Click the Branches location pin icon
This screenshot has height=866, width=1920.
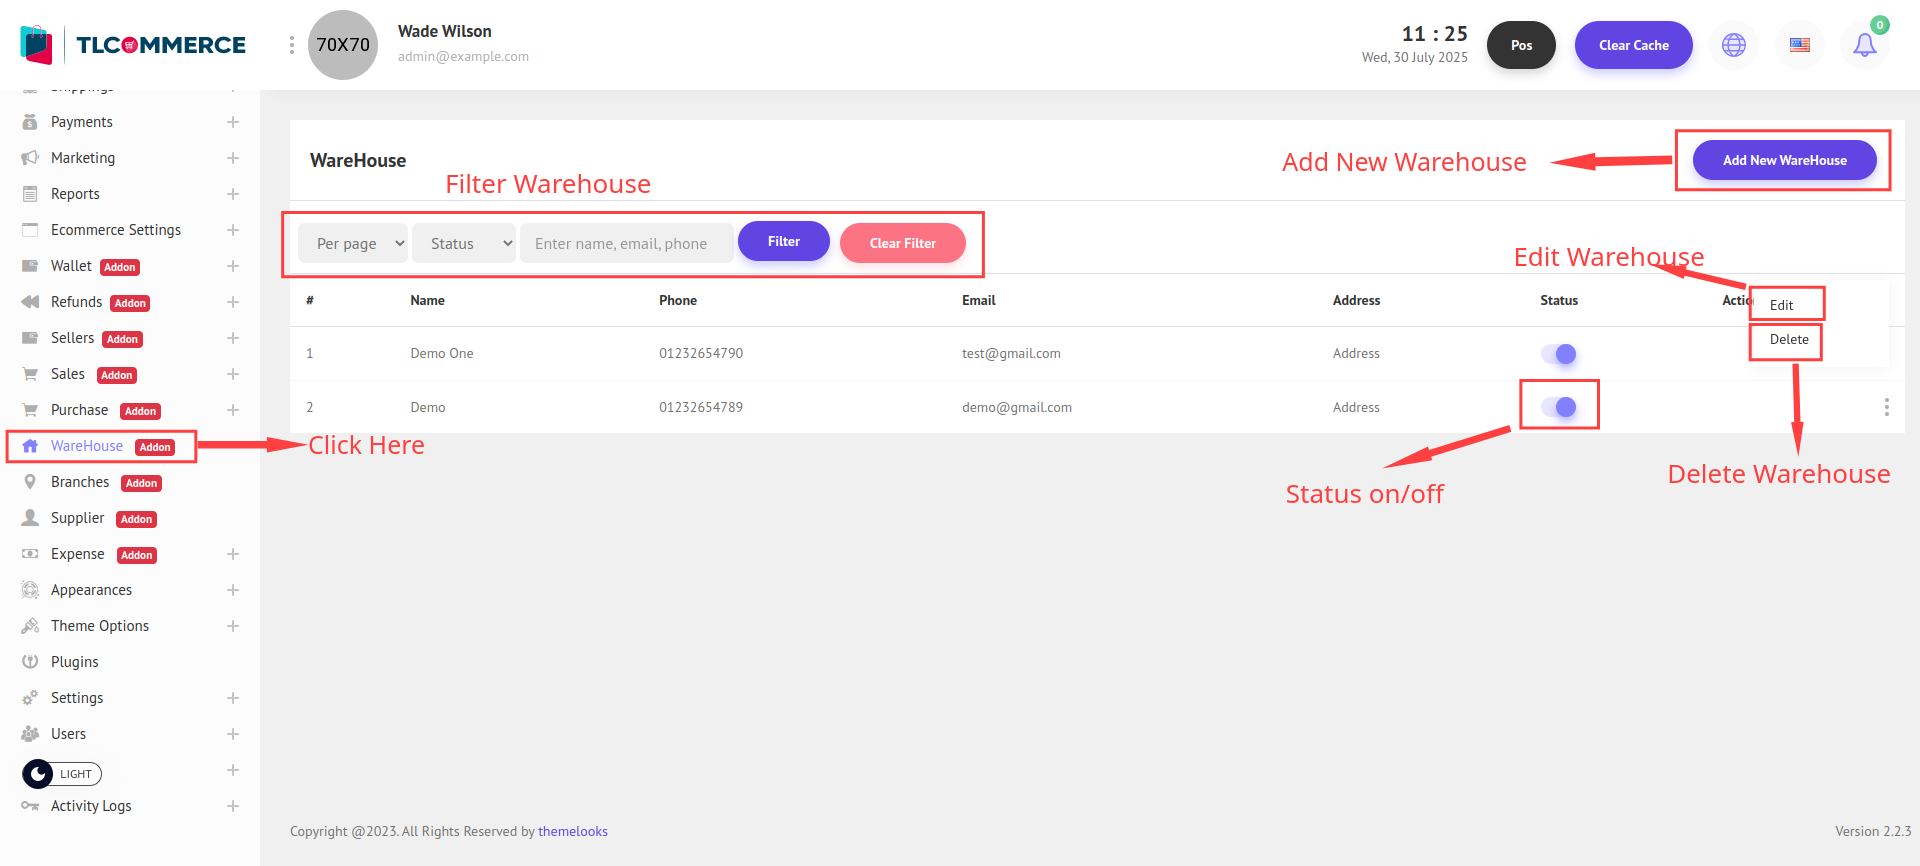[x=30, y=482]
